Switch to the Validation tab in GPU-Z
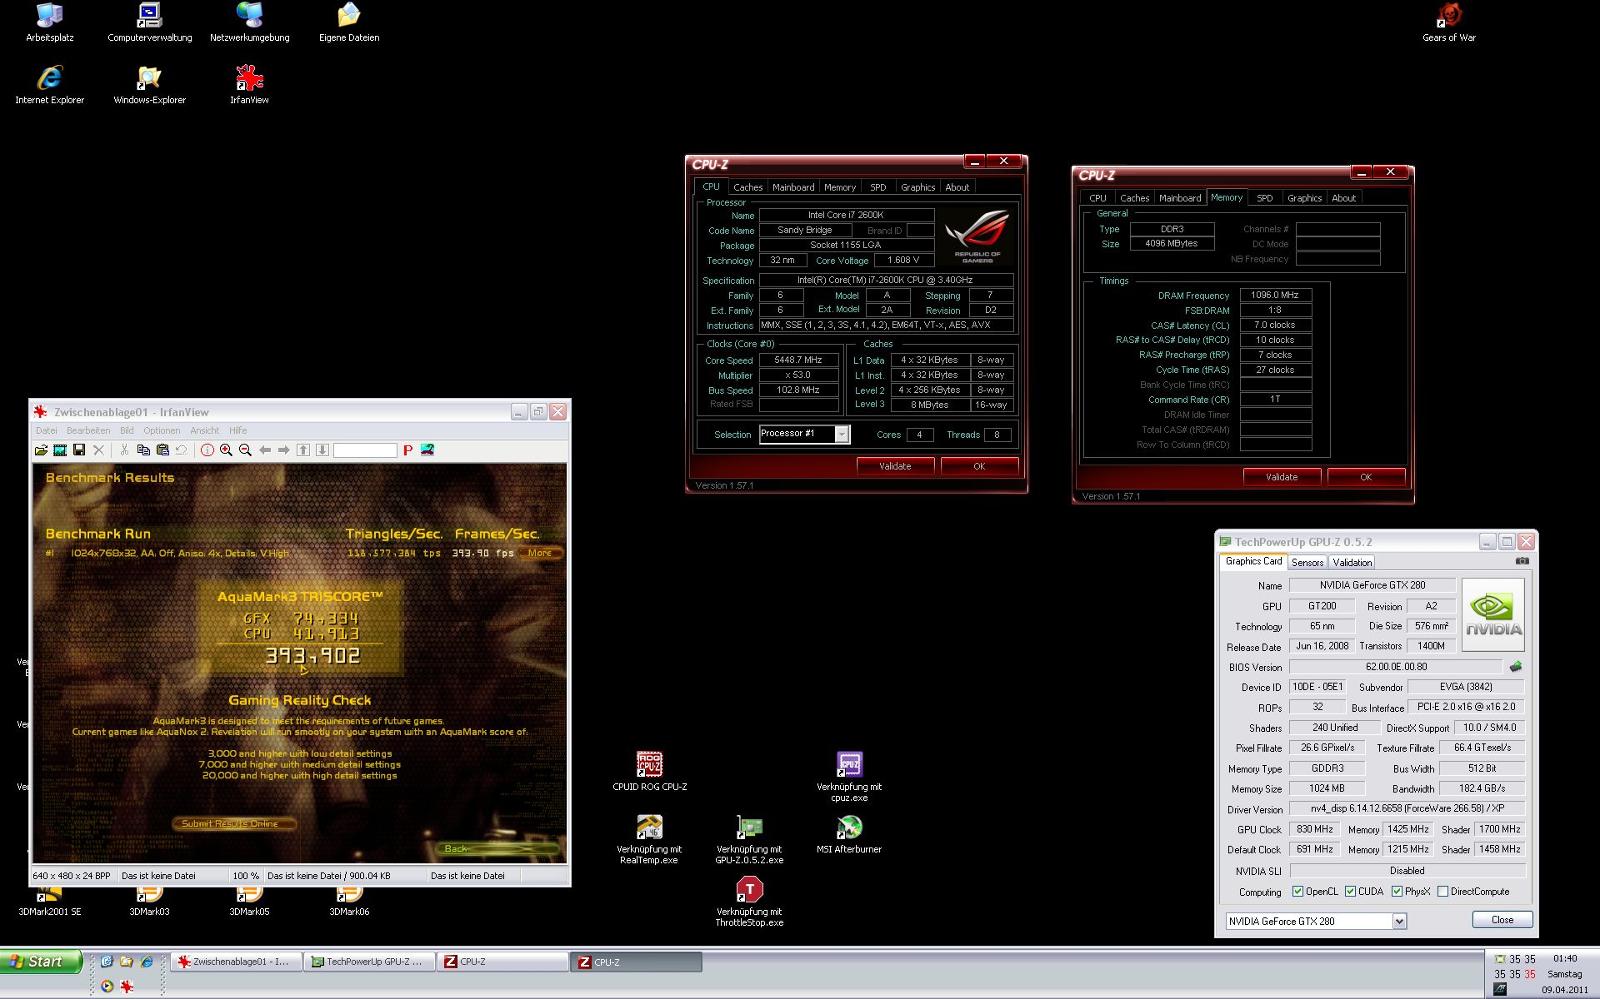The height and width of the screenshot is (999, 1600). click(x=1352, y=562)
